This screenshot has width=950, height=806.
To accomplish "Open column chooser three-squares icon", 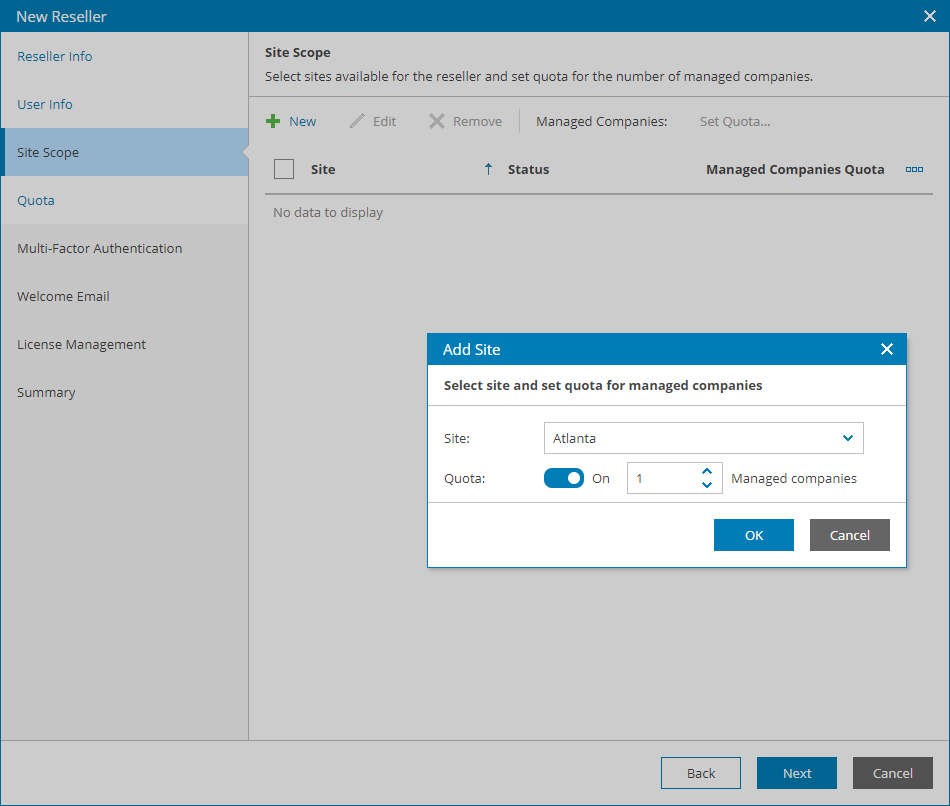I will (914, 170).
